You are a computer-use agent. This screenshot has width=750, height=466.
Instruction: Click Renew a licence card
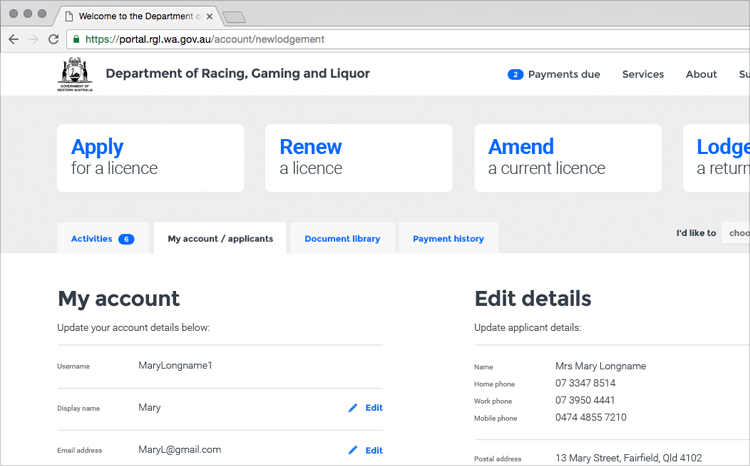pos(358,158)
